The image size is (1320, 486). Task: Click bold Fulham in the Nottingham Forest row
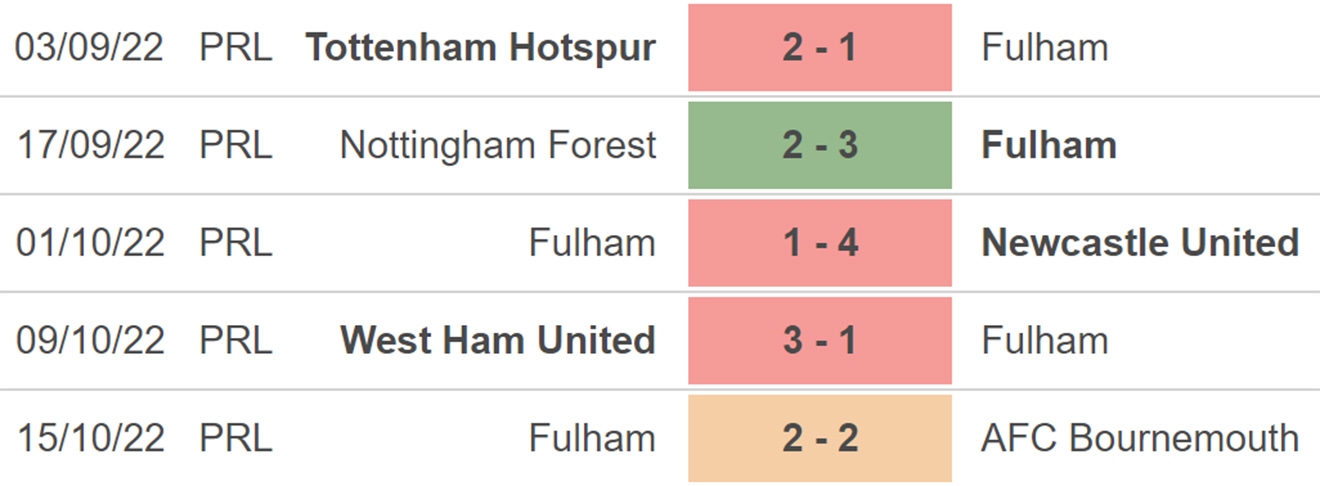point(1049,145)
